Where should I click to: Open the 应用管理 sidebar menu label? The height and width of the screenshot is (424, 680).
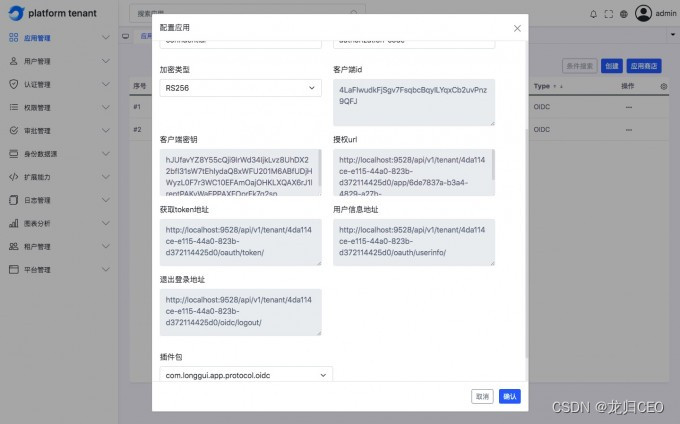[37, 38]
